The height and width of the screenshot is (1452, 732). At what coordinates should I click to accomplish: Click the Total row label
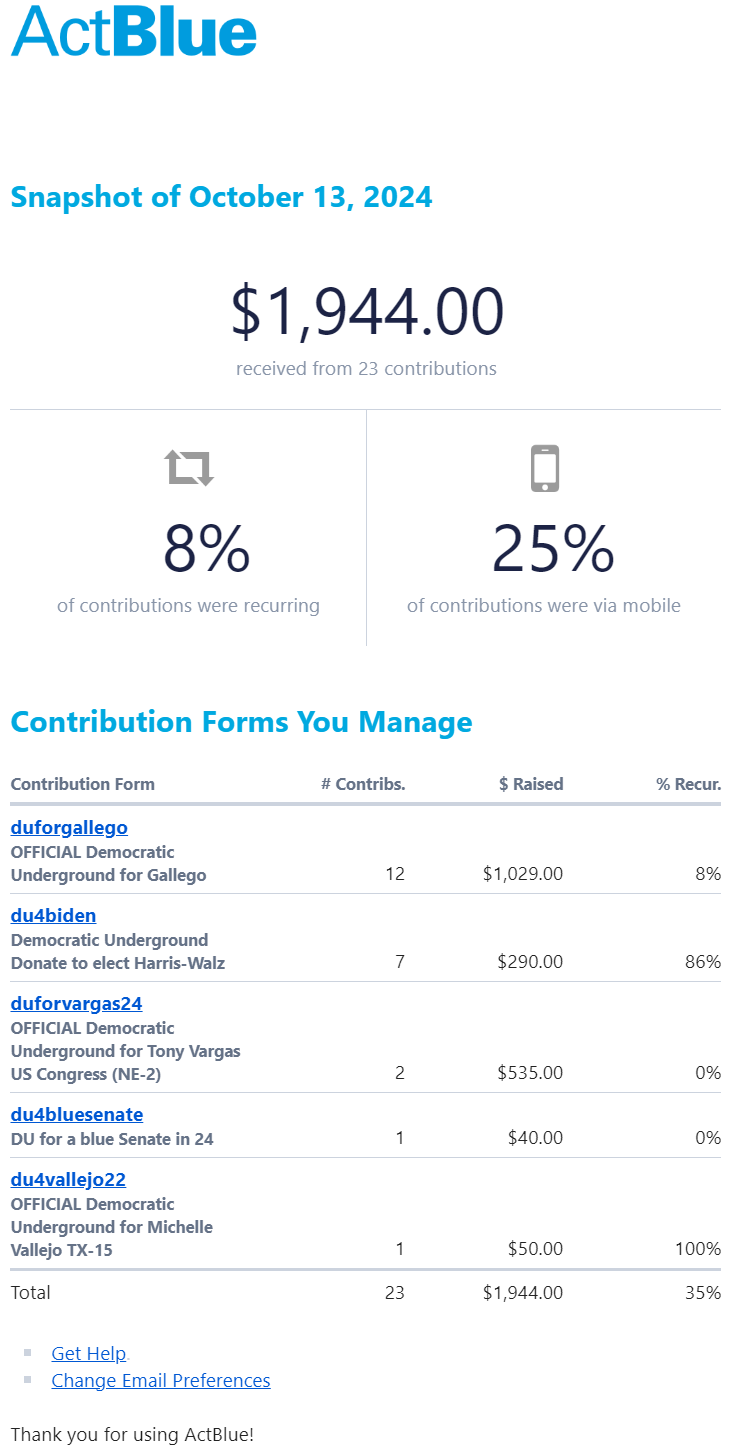click(x=31, y=1292)
